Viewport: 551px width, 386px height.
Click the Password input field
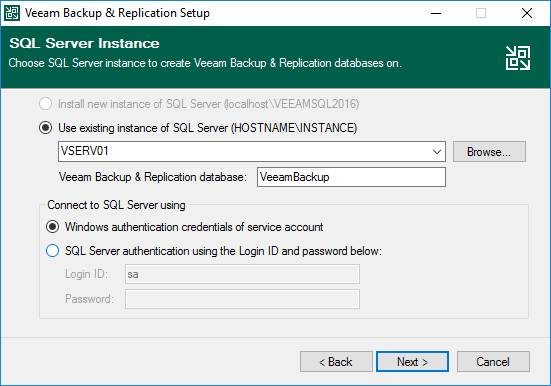242,299
